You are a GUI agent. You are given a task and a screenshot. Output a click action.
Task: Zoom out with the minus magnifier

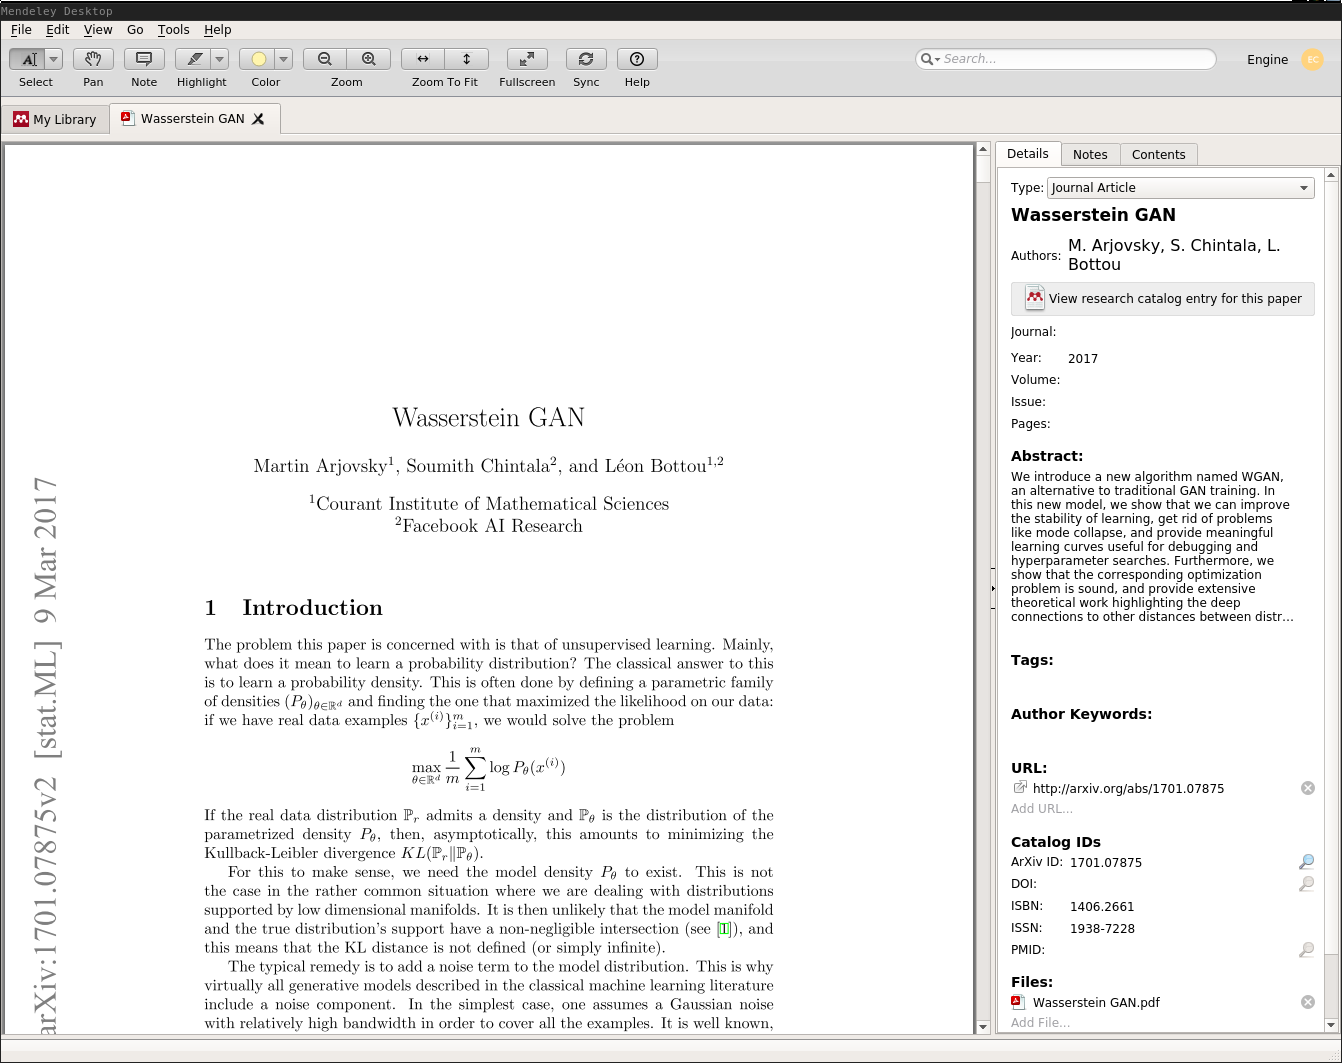click(325, 59)
